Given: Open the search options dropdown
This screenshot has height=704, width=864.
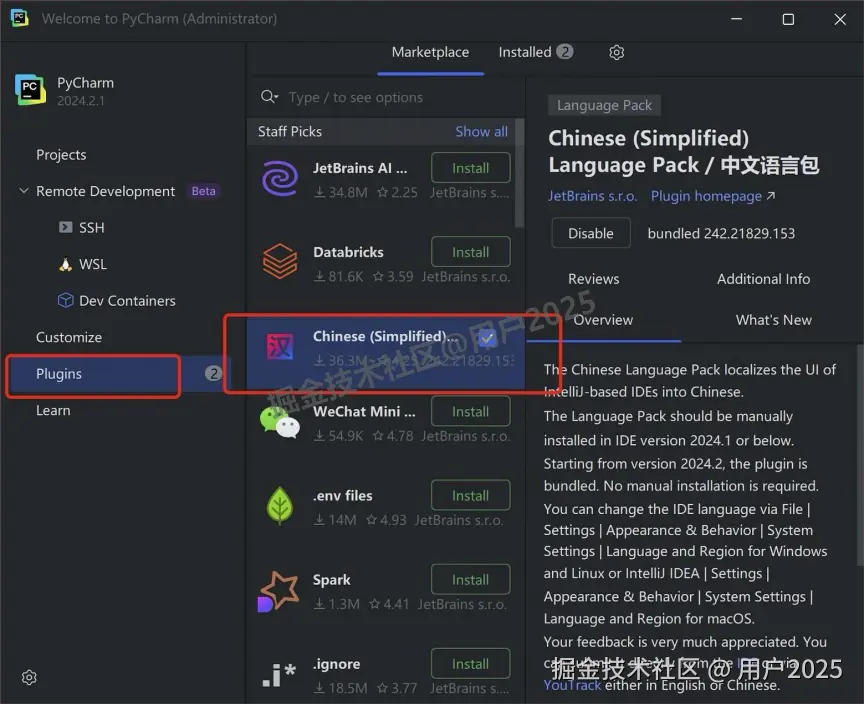Looking at the screenshot, I should pyautogui.click(x=276, y=98).
